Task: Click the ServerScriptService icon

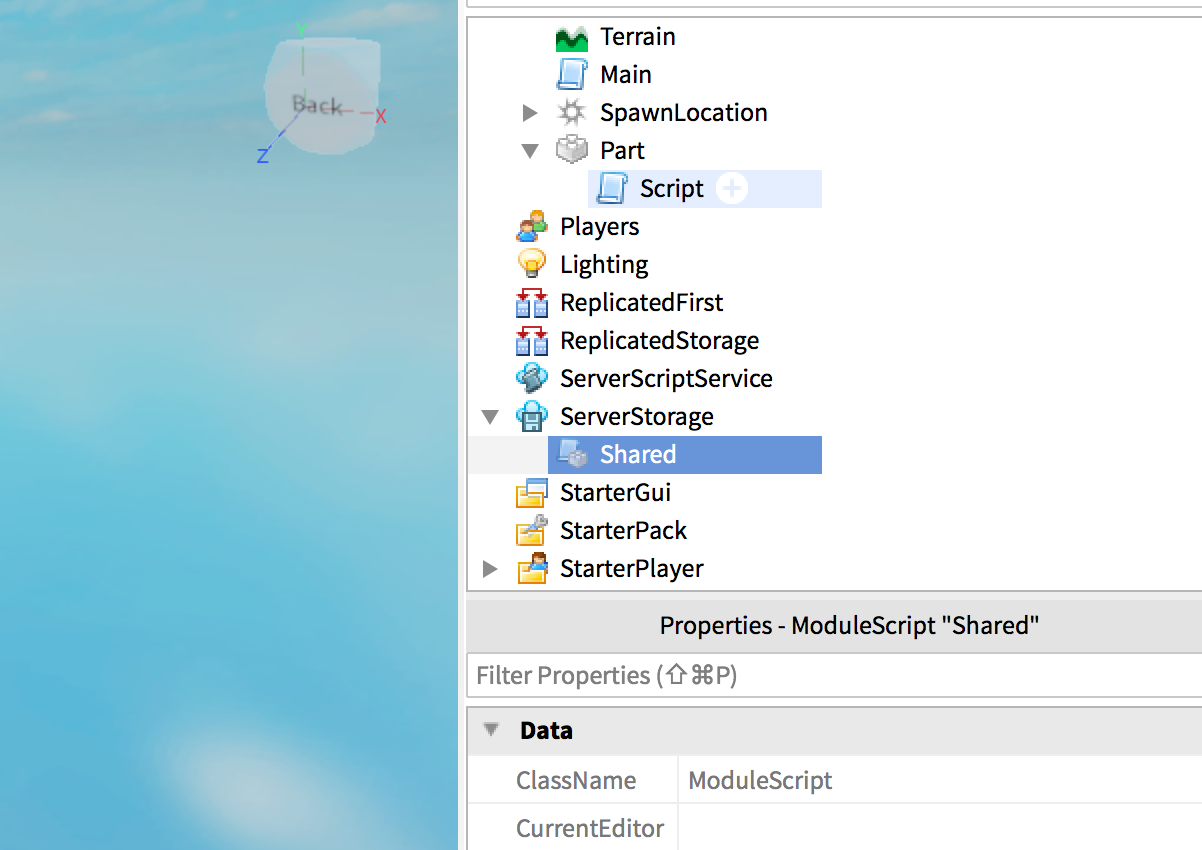Action: coord(532,379)
